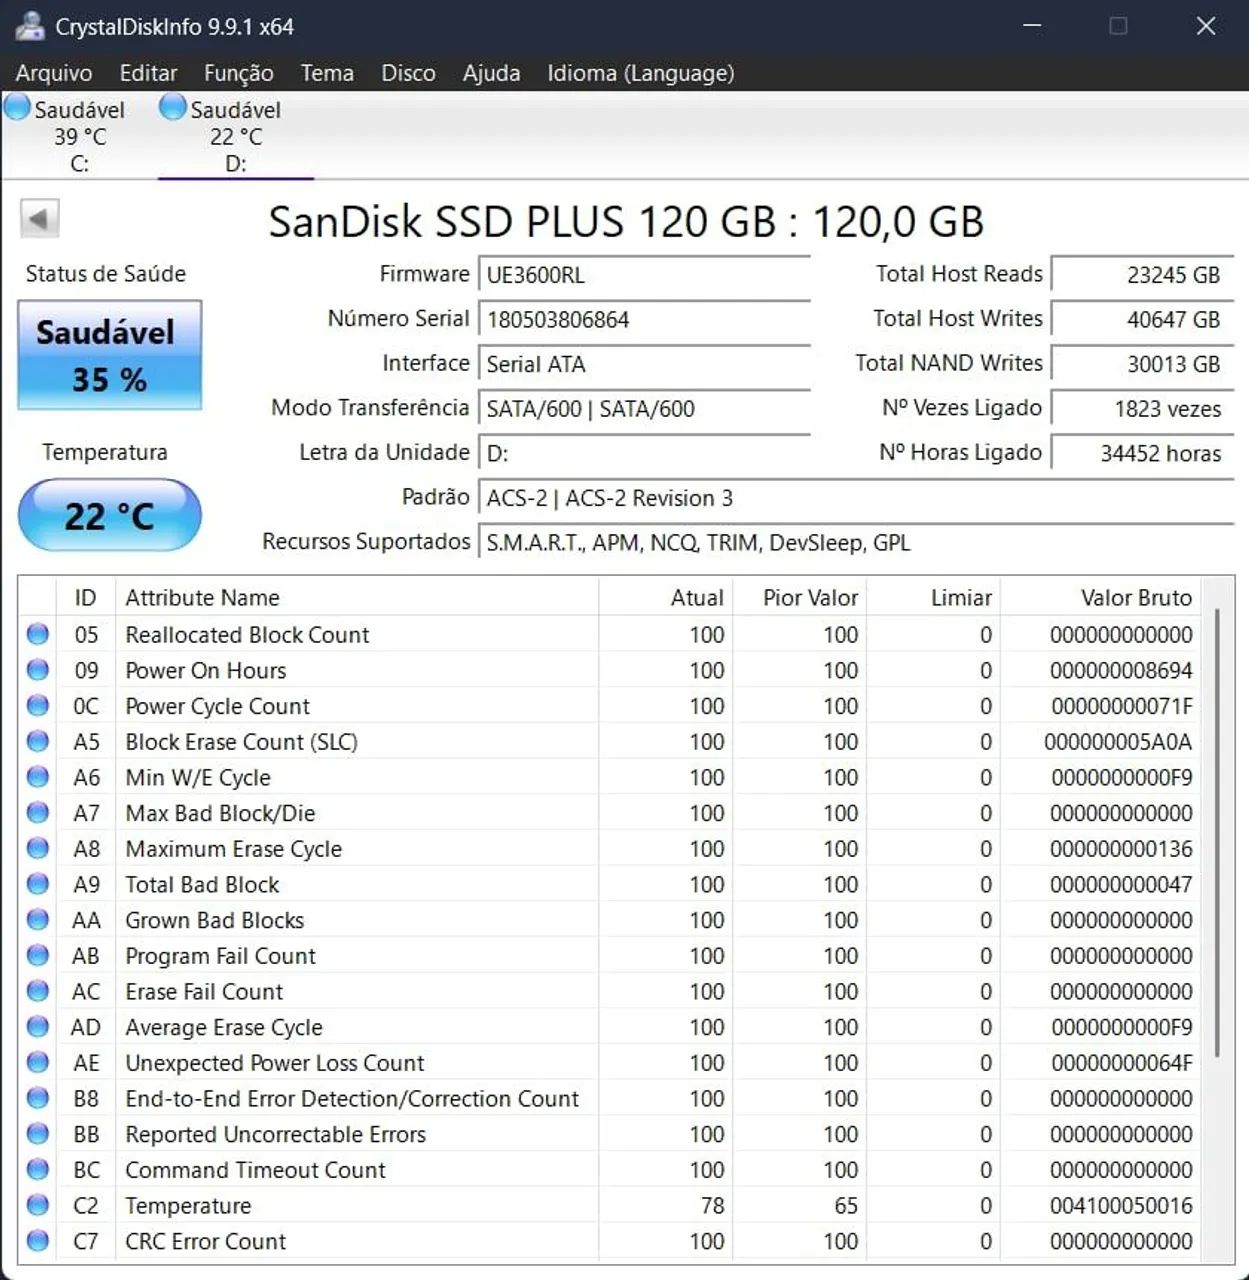Click the previous disk arrow button

click(40, 218)
